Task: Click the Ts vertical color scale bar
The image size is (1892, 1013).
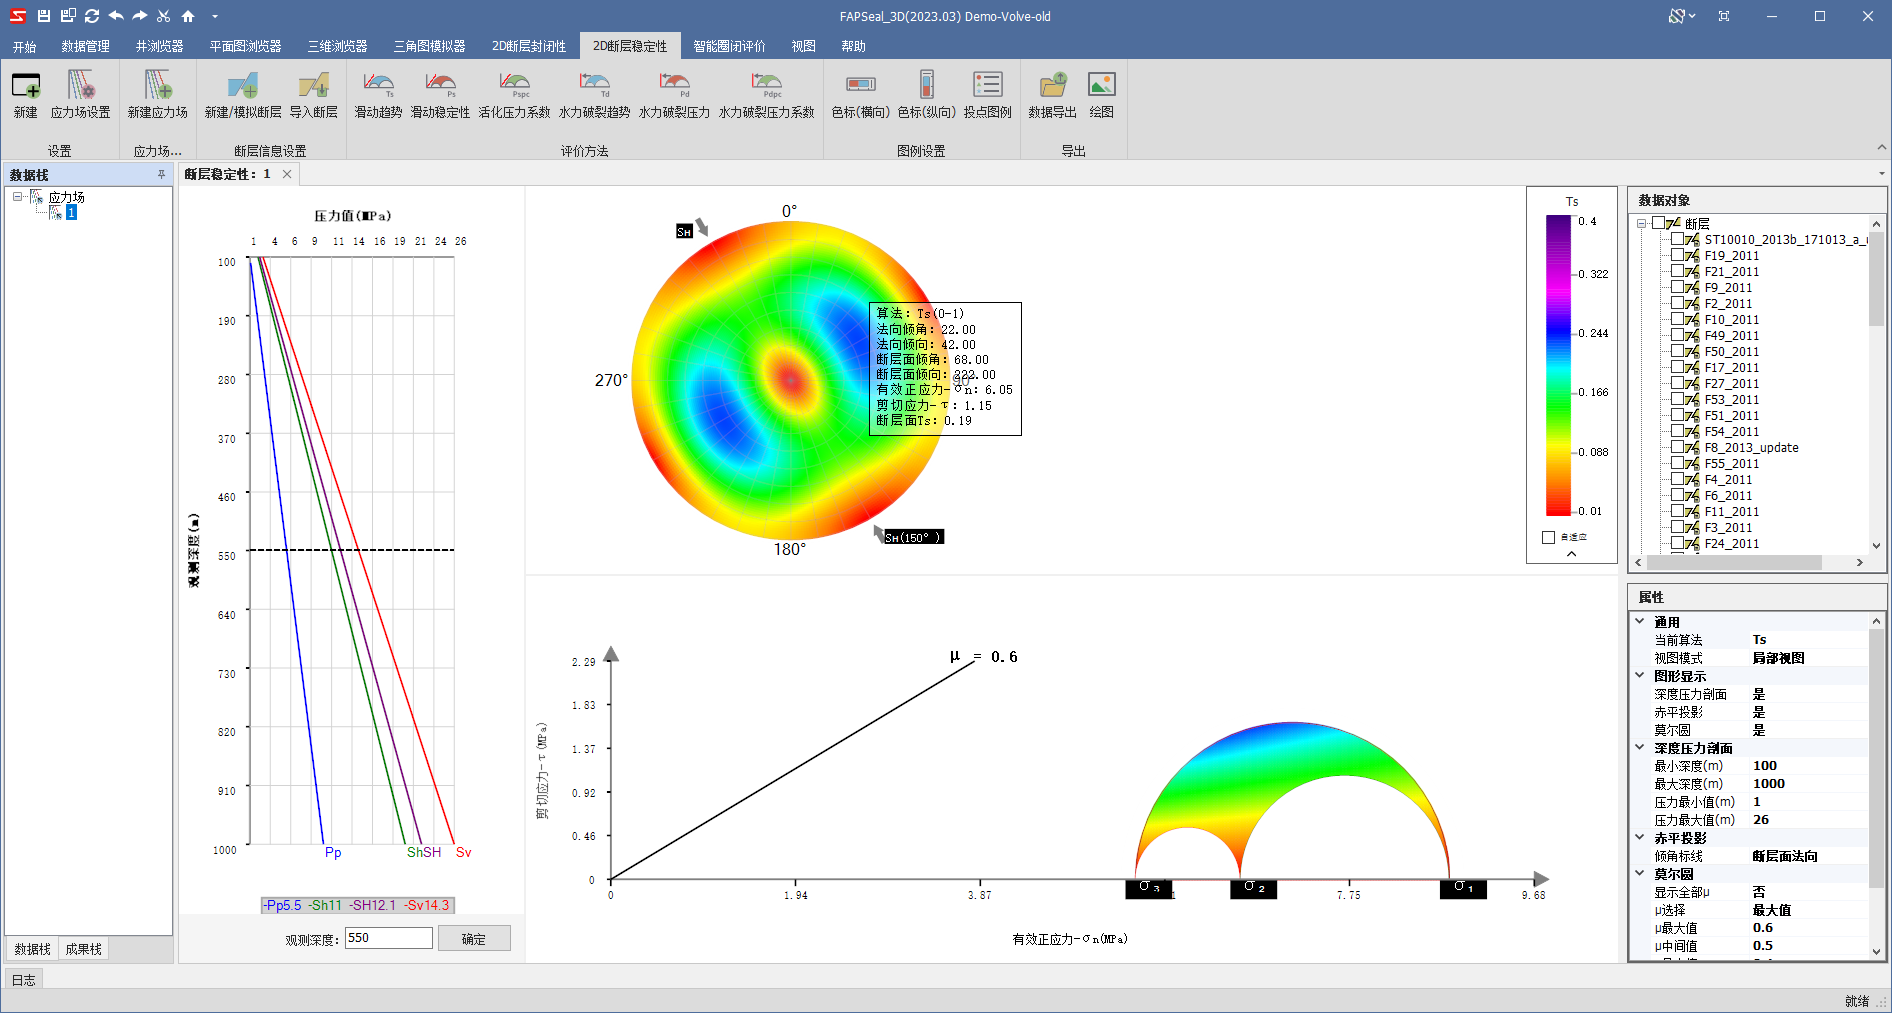Action: [1559, 365]
